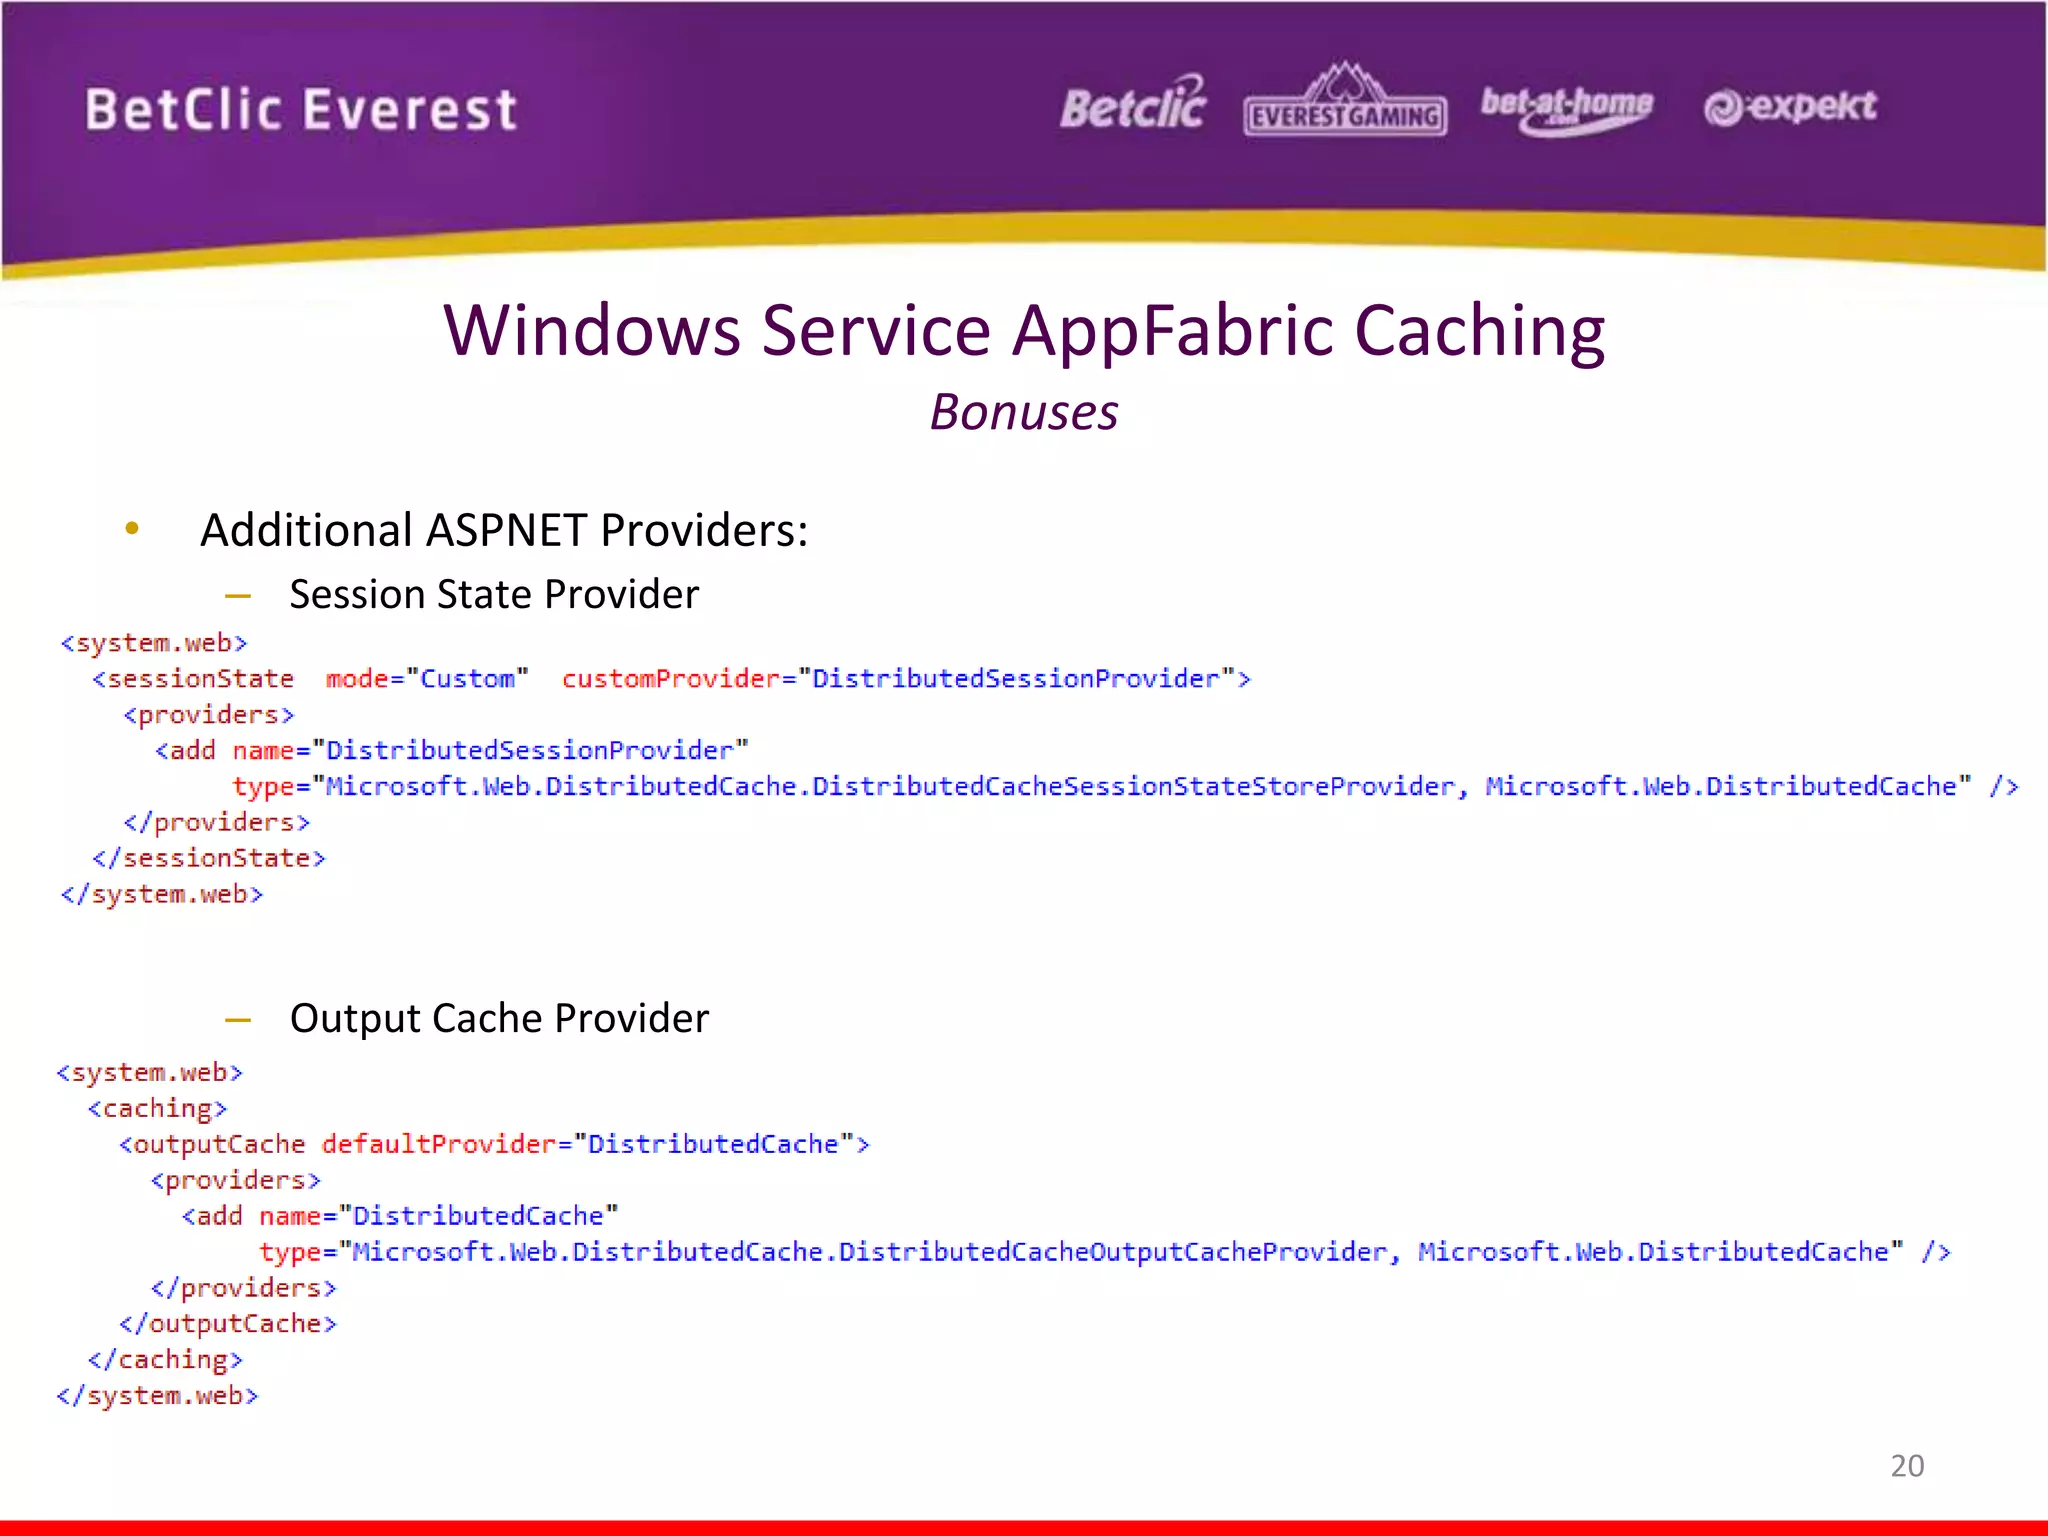The image size is (2048, 1536).
Task: Click the Session State Provider heading
Action: point(494,594)
